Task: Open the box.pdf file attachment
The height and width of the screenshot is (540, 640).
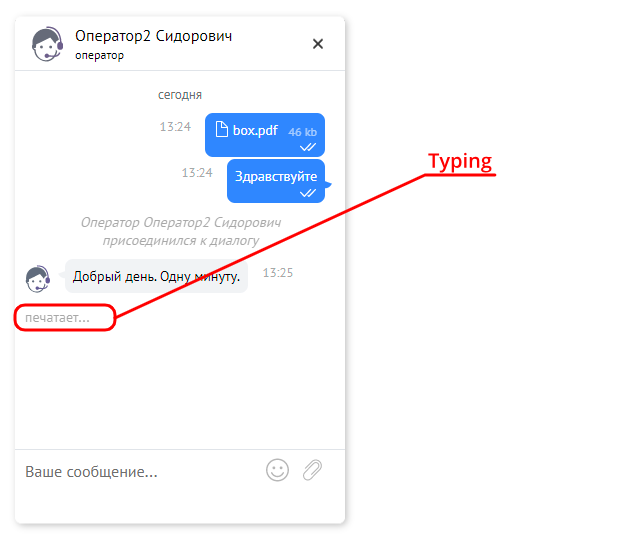Action: click(265, 135)
